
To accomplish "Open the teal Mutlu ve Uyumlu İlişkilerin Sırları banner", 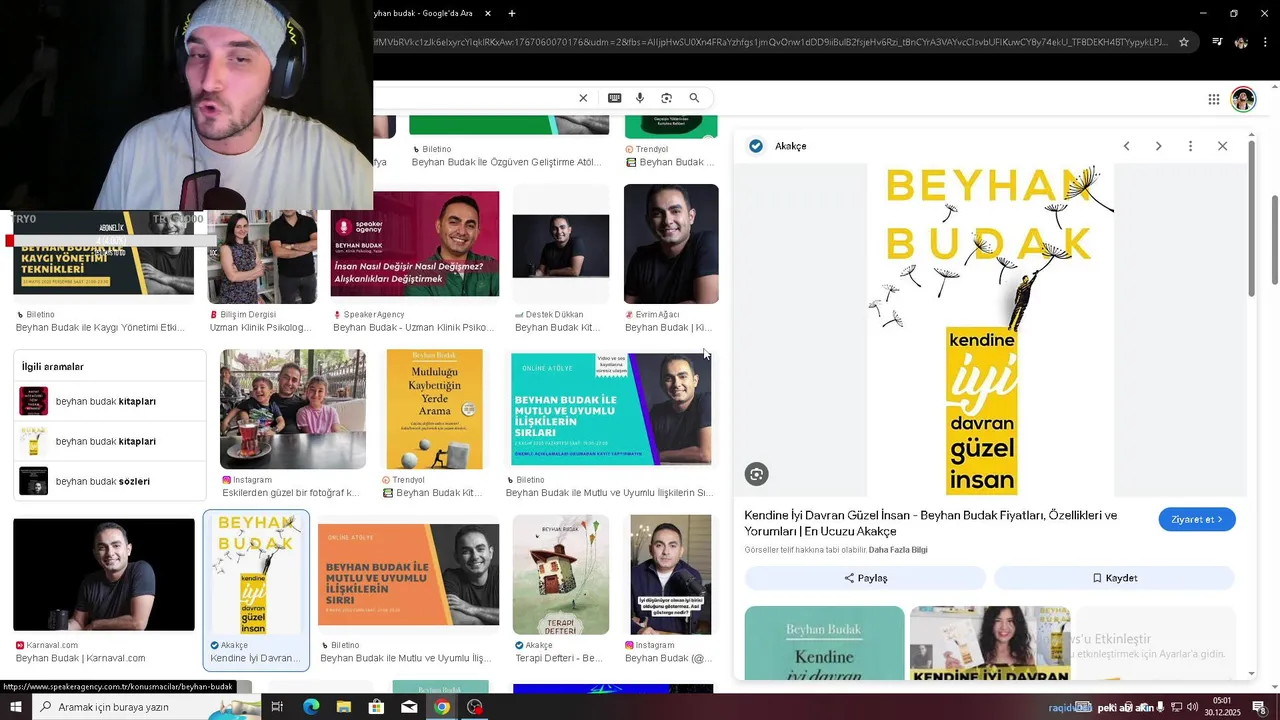I will (x=612, y=409).
